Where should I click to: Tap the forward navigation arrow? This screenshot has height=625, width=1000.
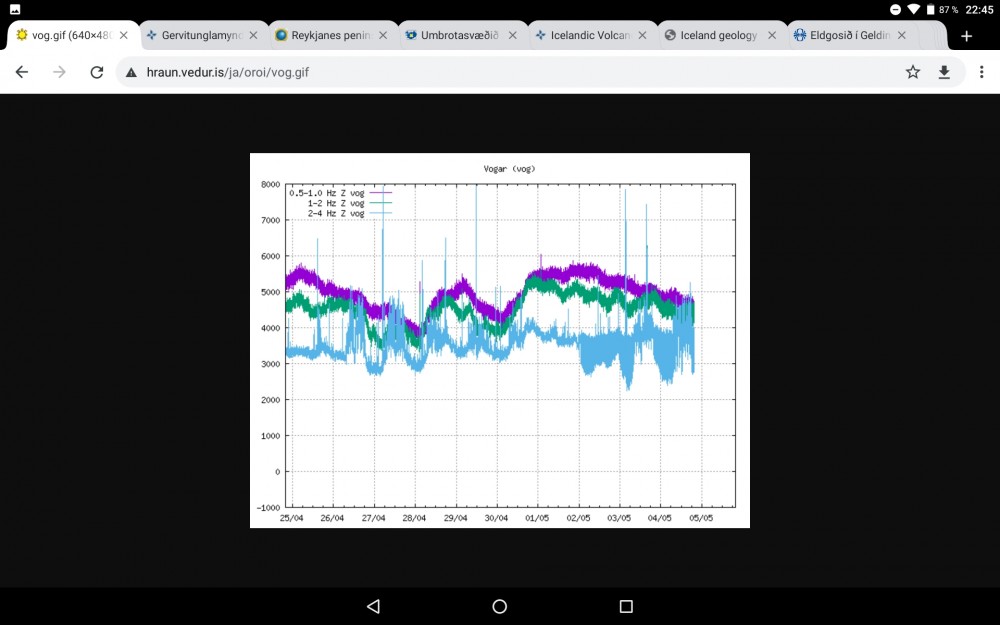coord(59,71)
